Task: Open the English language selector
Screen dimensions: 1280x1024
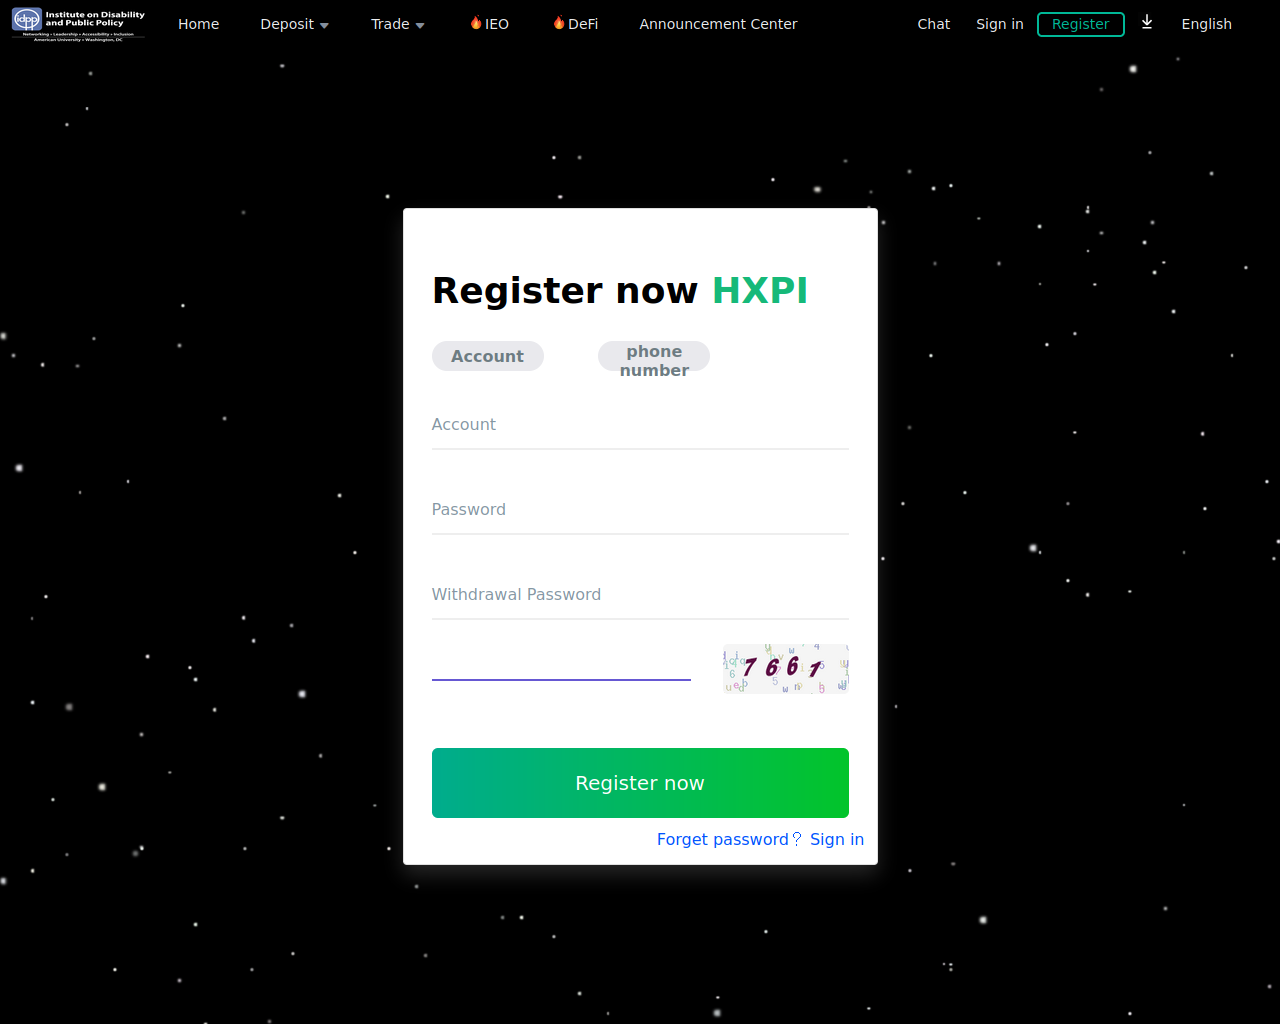Action: click(x=1206, y=24)
